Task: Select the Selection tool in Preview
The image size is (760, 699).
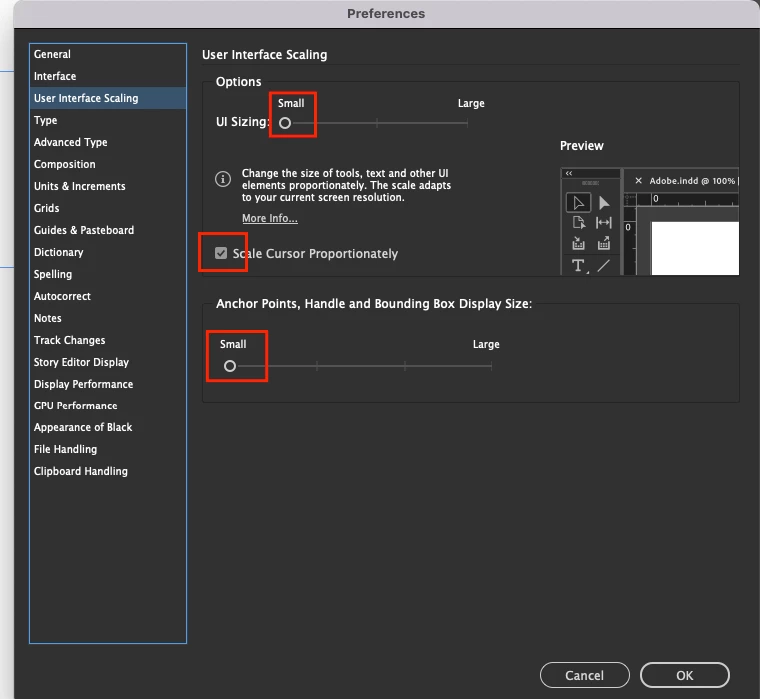Action: click(x=578, y=203)
